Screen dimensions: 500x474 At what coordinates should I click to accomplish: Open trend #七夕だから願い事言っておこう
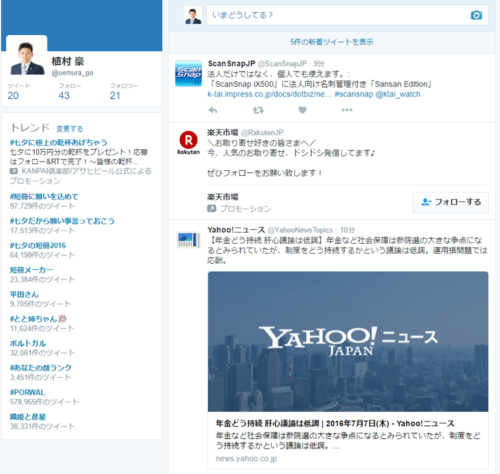tap(62, 221)
